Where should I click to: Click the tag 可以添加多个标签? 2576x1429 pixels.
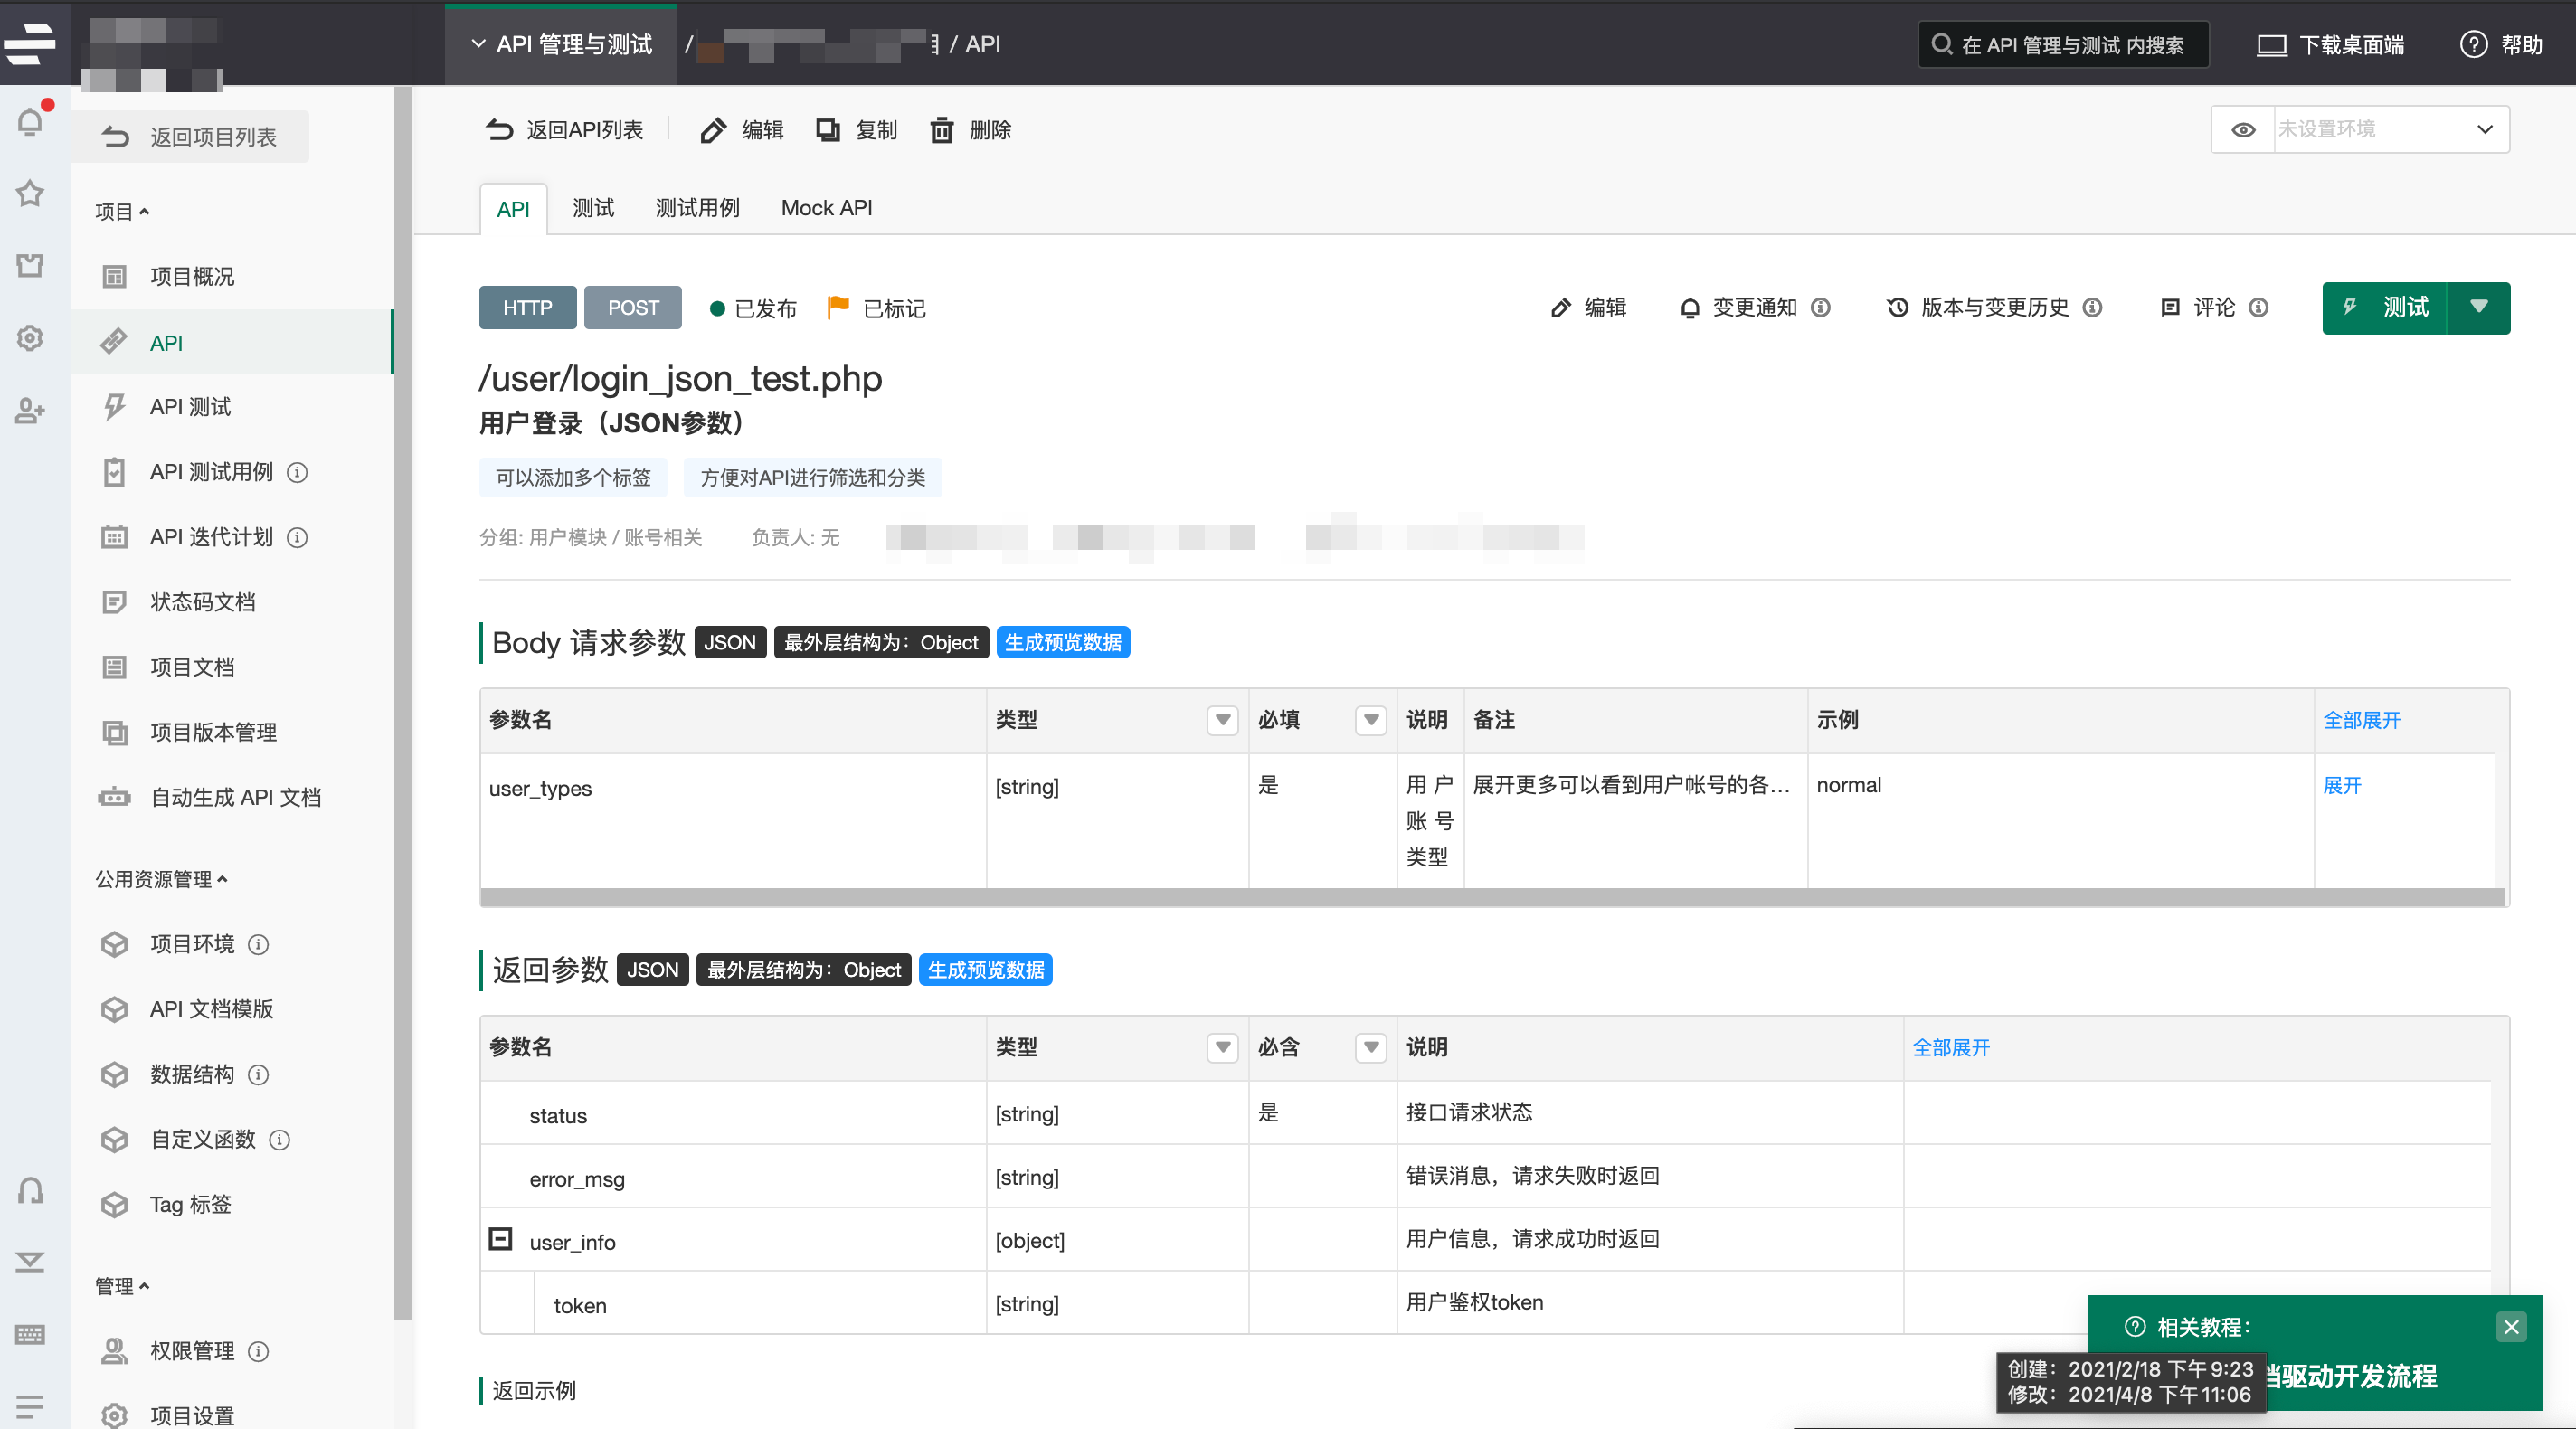pyautogui.click(x=573, y=478)
